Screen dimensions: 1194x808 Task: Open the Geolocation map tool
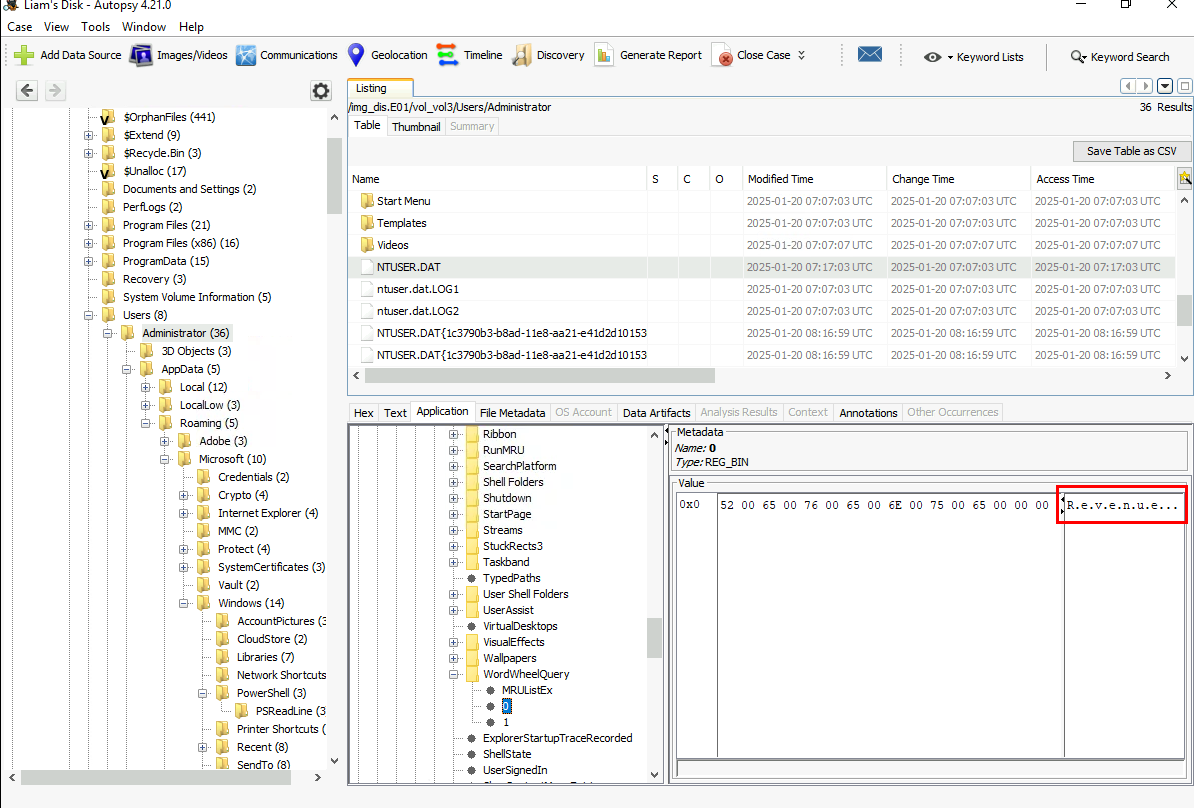[356, 56]
